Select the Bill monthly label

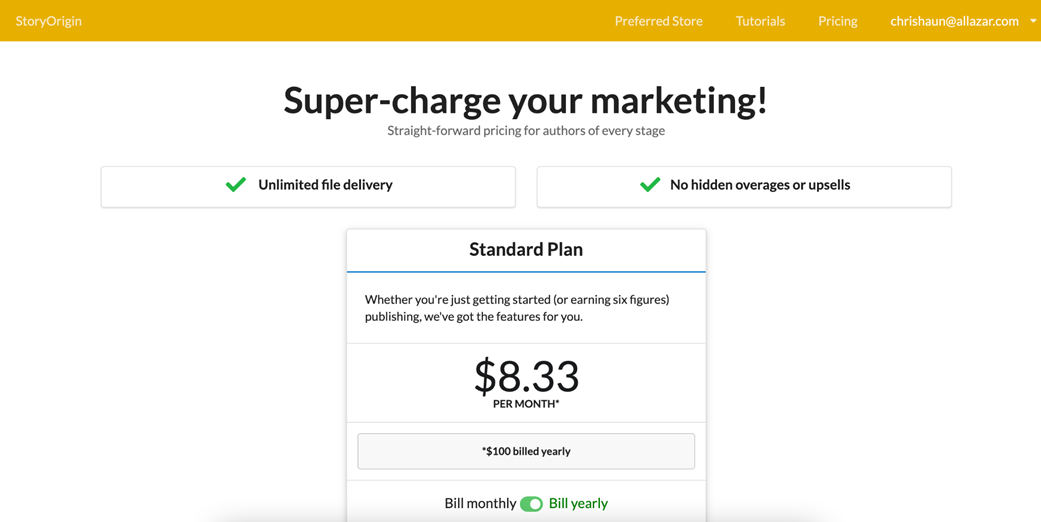point(480,504)
